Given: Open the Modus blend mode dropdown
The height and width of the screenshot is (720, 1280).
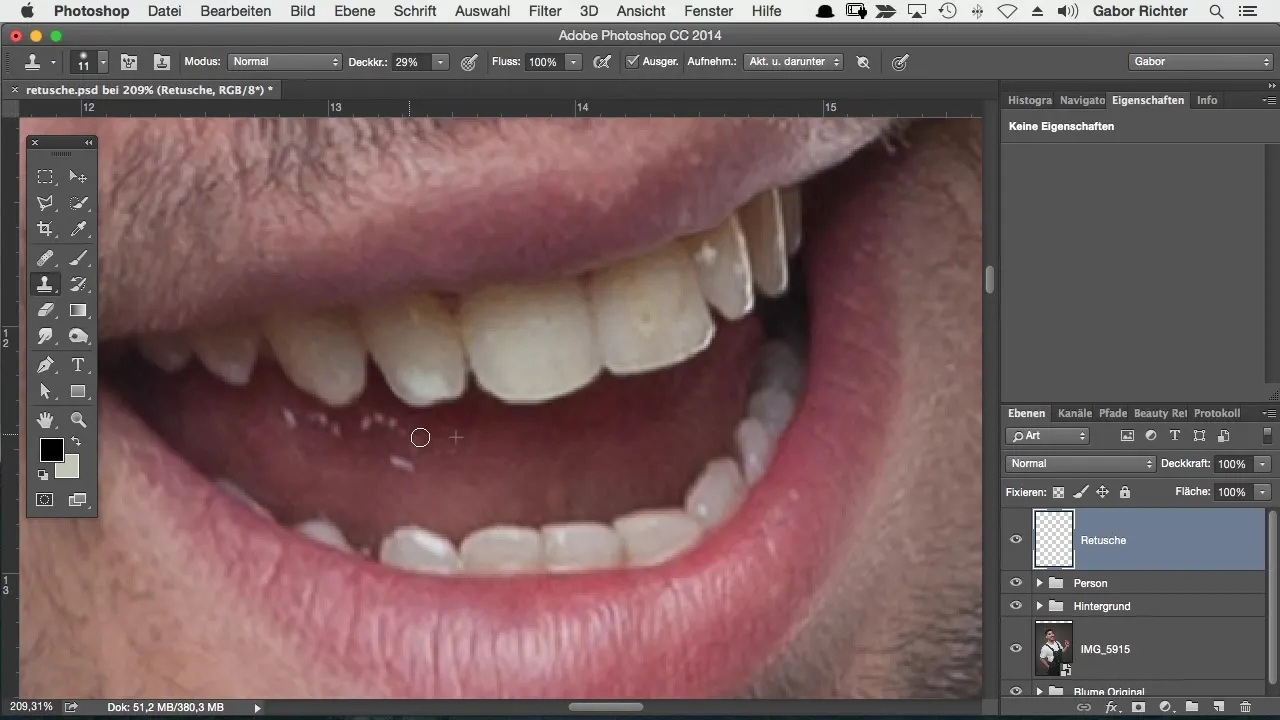Looking at the screenshot, I should tap(285, 62).
